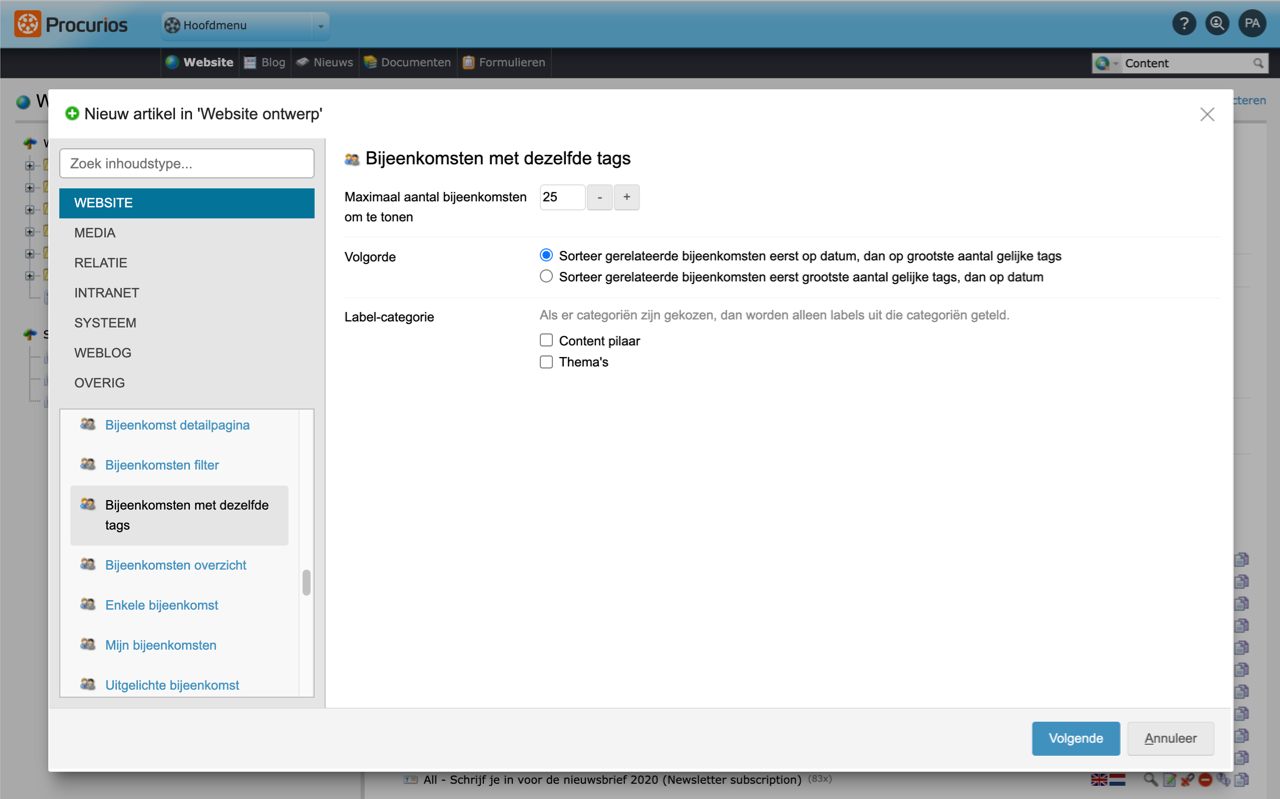
Task: Open the Blog tab
Action: [x=264, y=62]
